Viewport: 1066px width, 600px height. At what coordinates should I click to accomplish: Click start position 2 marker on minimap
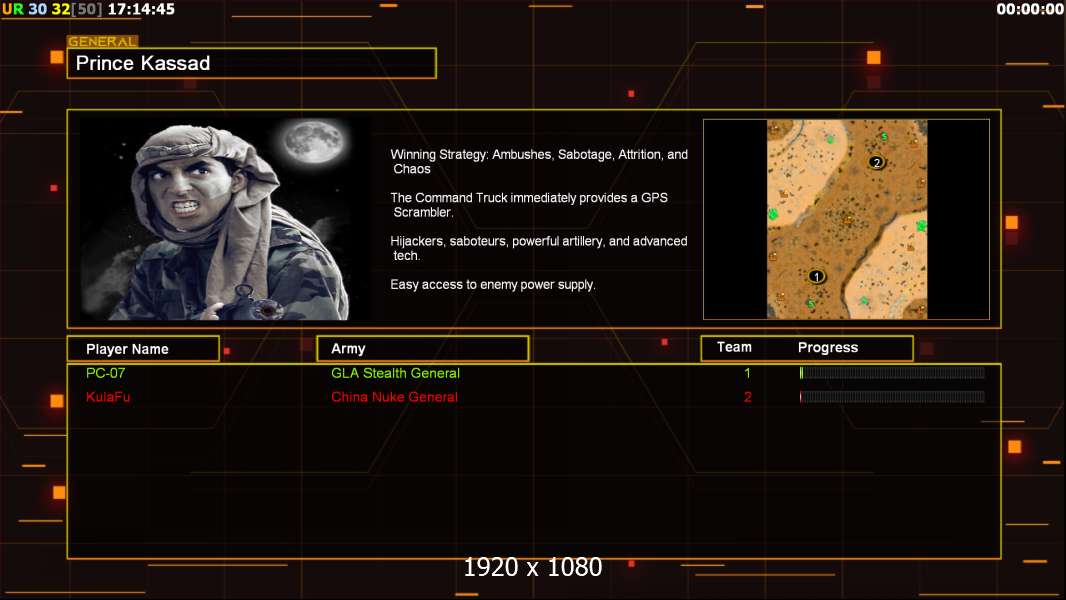876,162
